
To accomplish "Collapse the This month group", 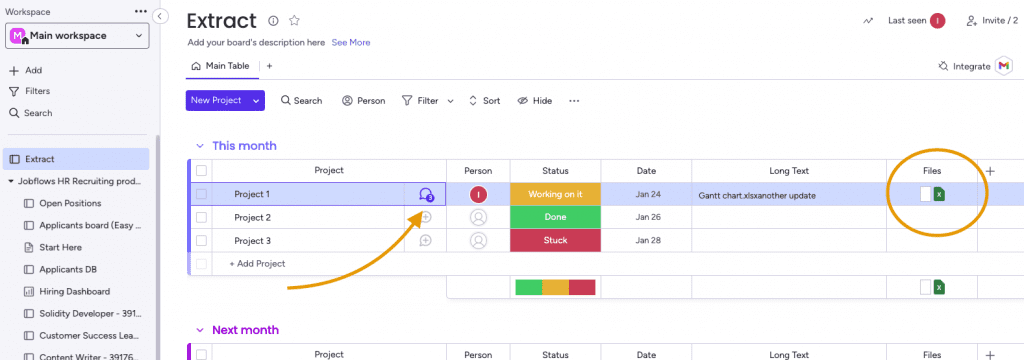I will point(200,146).
